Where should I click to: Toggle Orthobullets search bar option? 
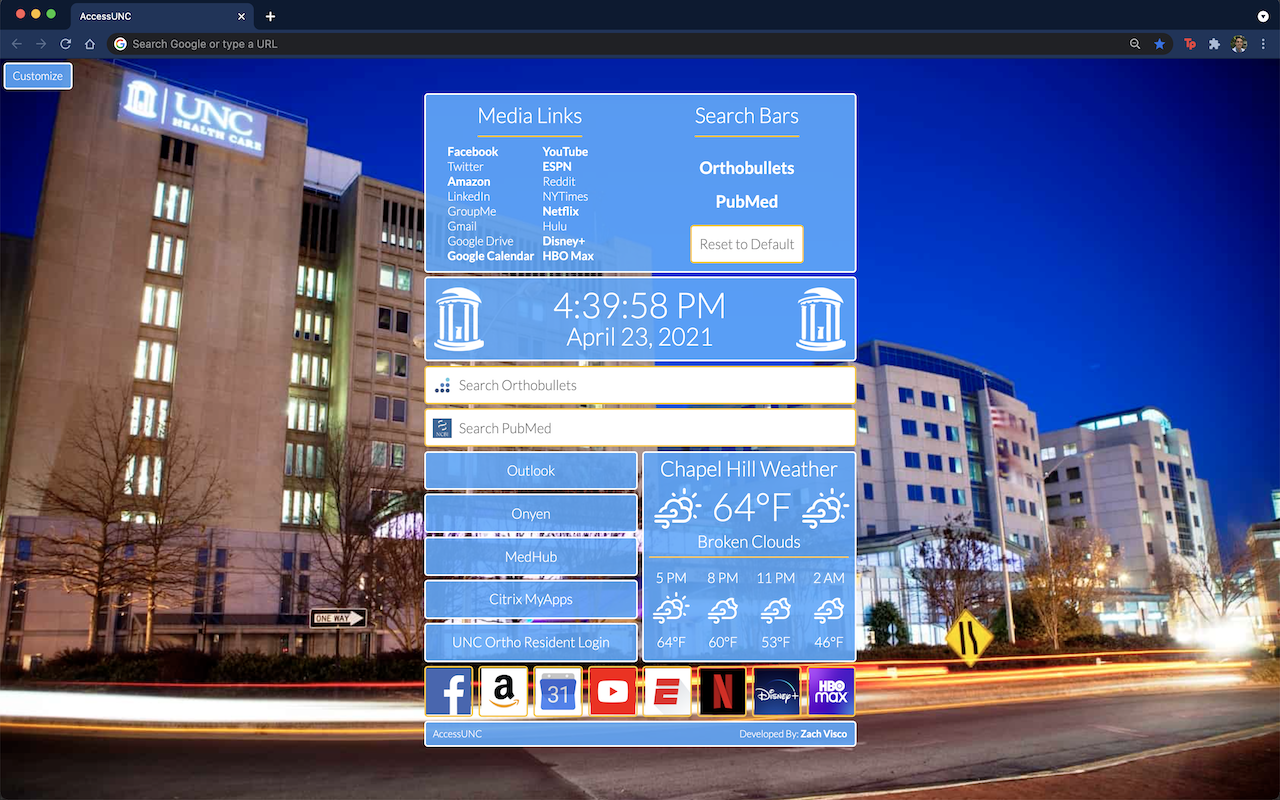point(747,168)
